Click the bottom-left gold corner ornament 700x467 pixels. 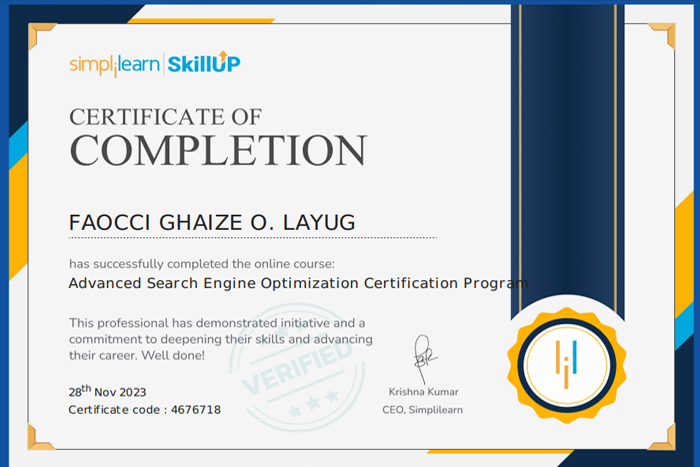pos(40,435)
